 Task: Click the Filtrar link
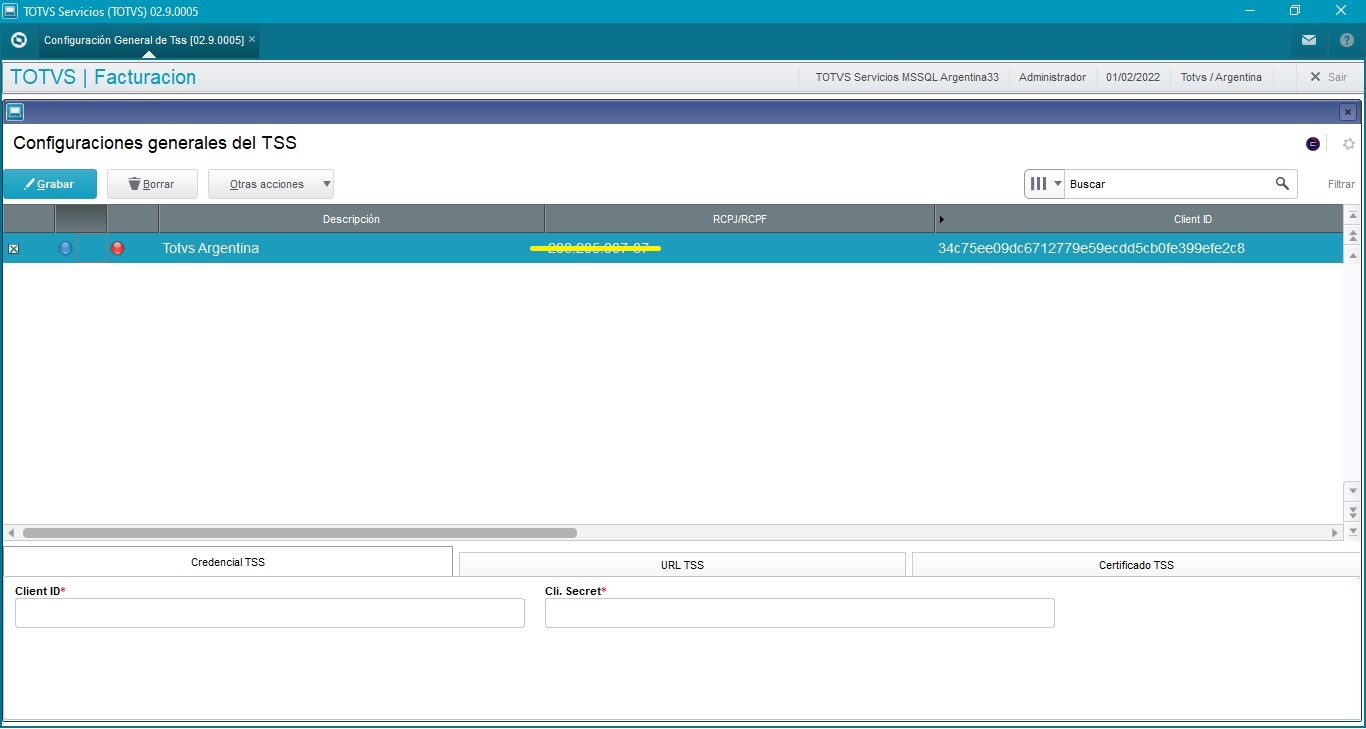[x=1341, y=184]
